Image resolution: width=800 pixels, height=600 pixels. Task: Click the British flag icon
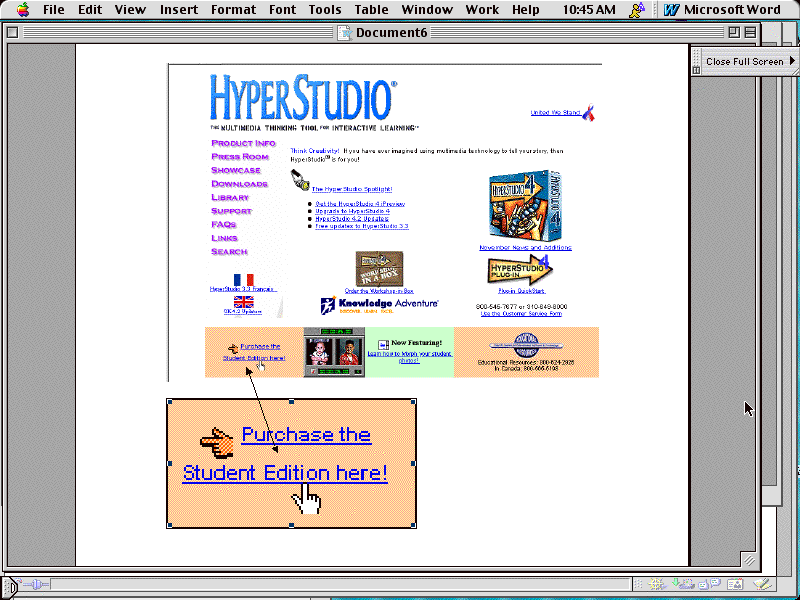click(243, 302)
